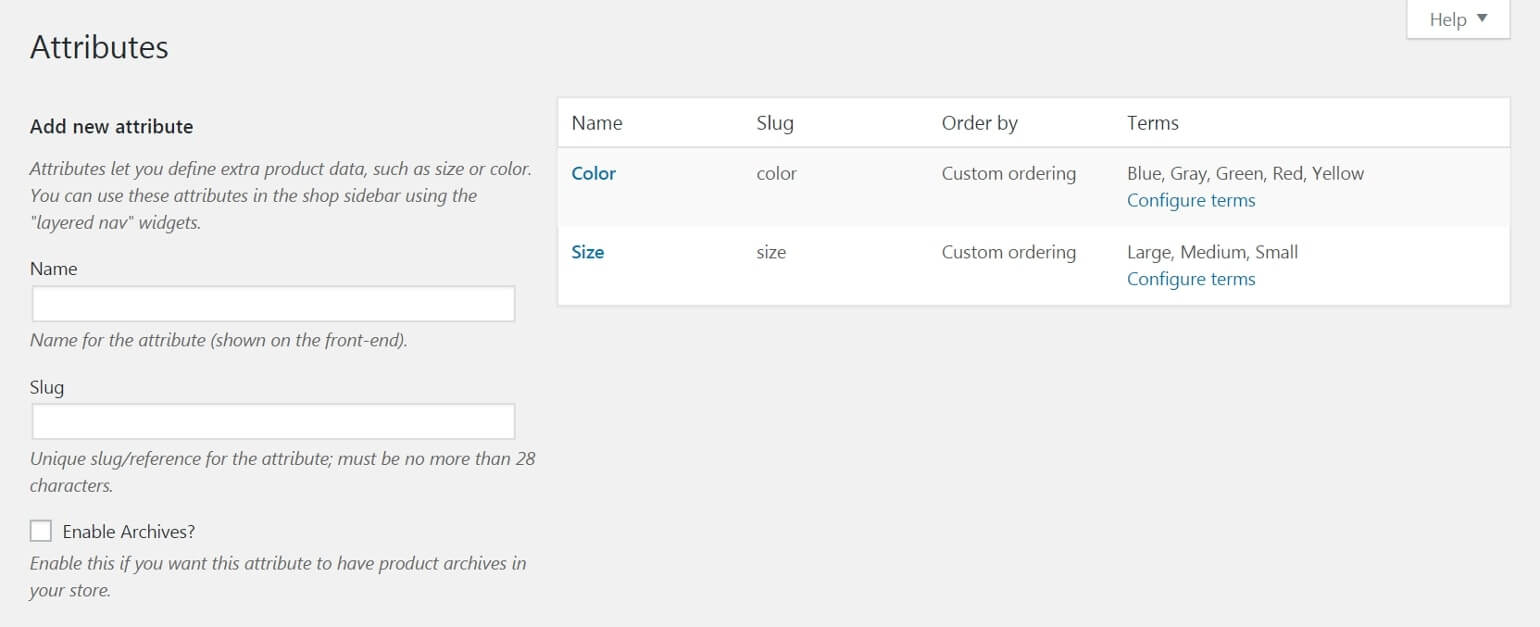
Task: Click the Custom ordering text for Size
Action: tap(1008, 252)
